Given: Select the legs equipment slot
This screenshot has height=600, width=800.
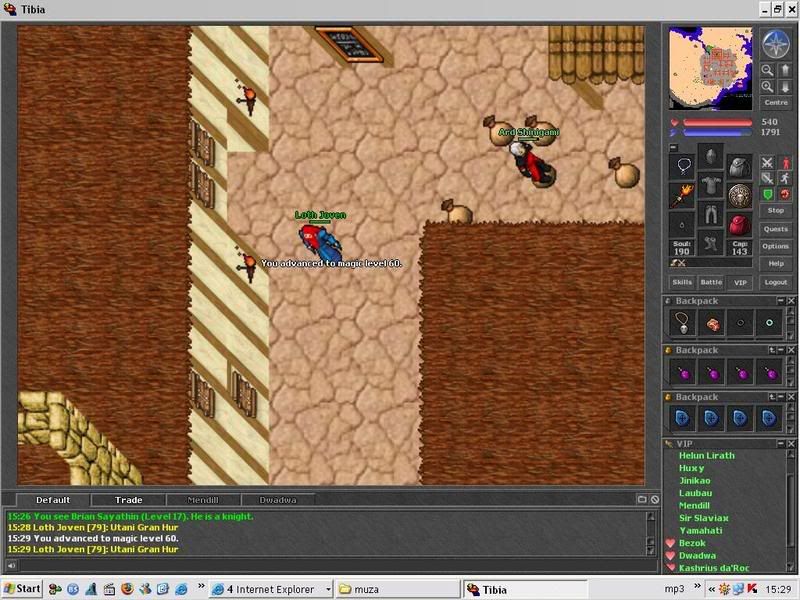Looking at the screenshot, I should point(711,214).
